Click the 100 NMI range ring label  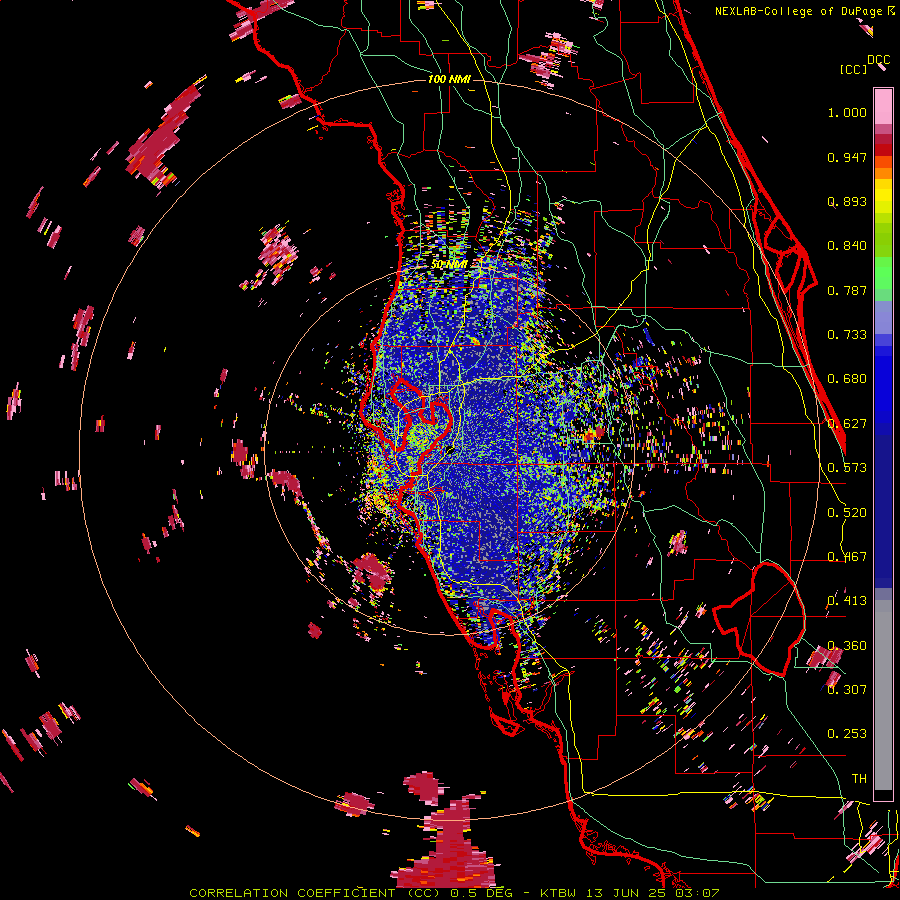449,79
